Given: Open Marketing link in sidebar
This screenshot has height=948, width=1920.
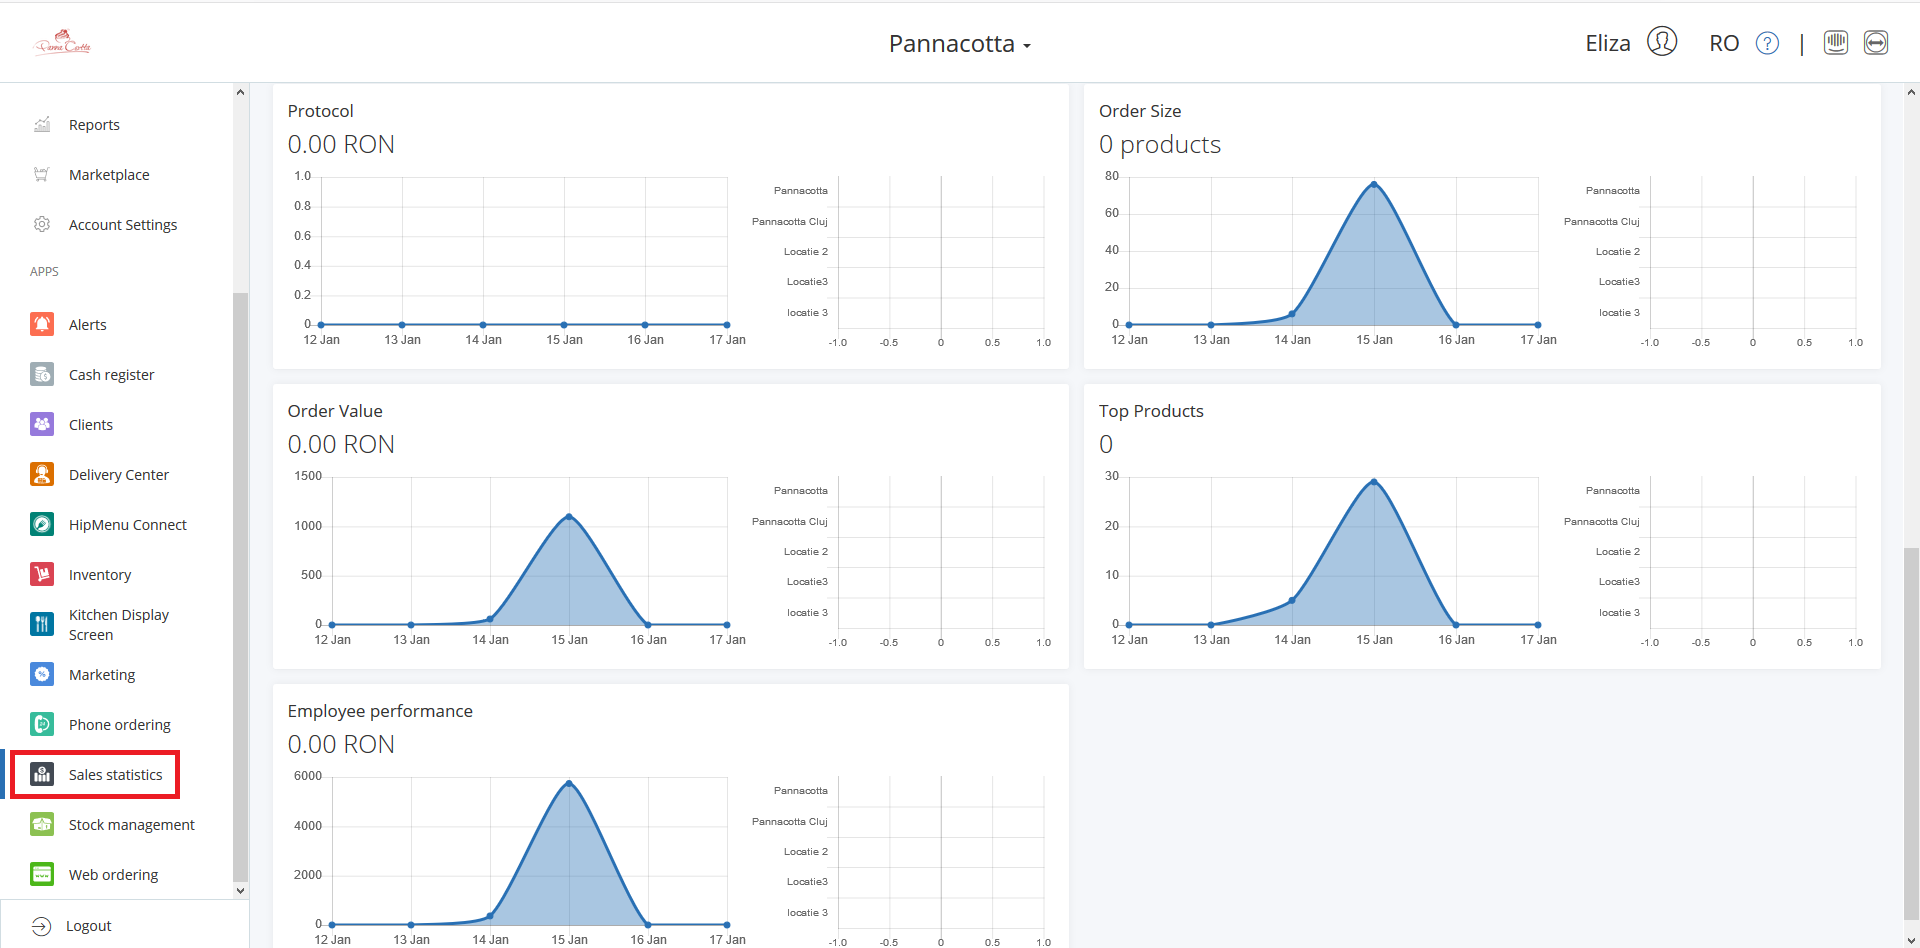Looking at the screenshot, I should [102, 675].
